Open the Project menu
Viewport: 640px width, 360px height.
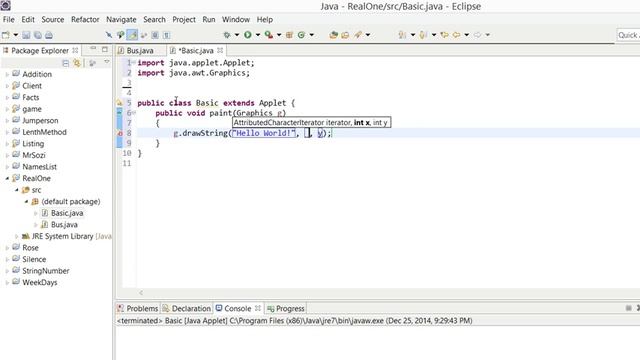coord(184,20)
